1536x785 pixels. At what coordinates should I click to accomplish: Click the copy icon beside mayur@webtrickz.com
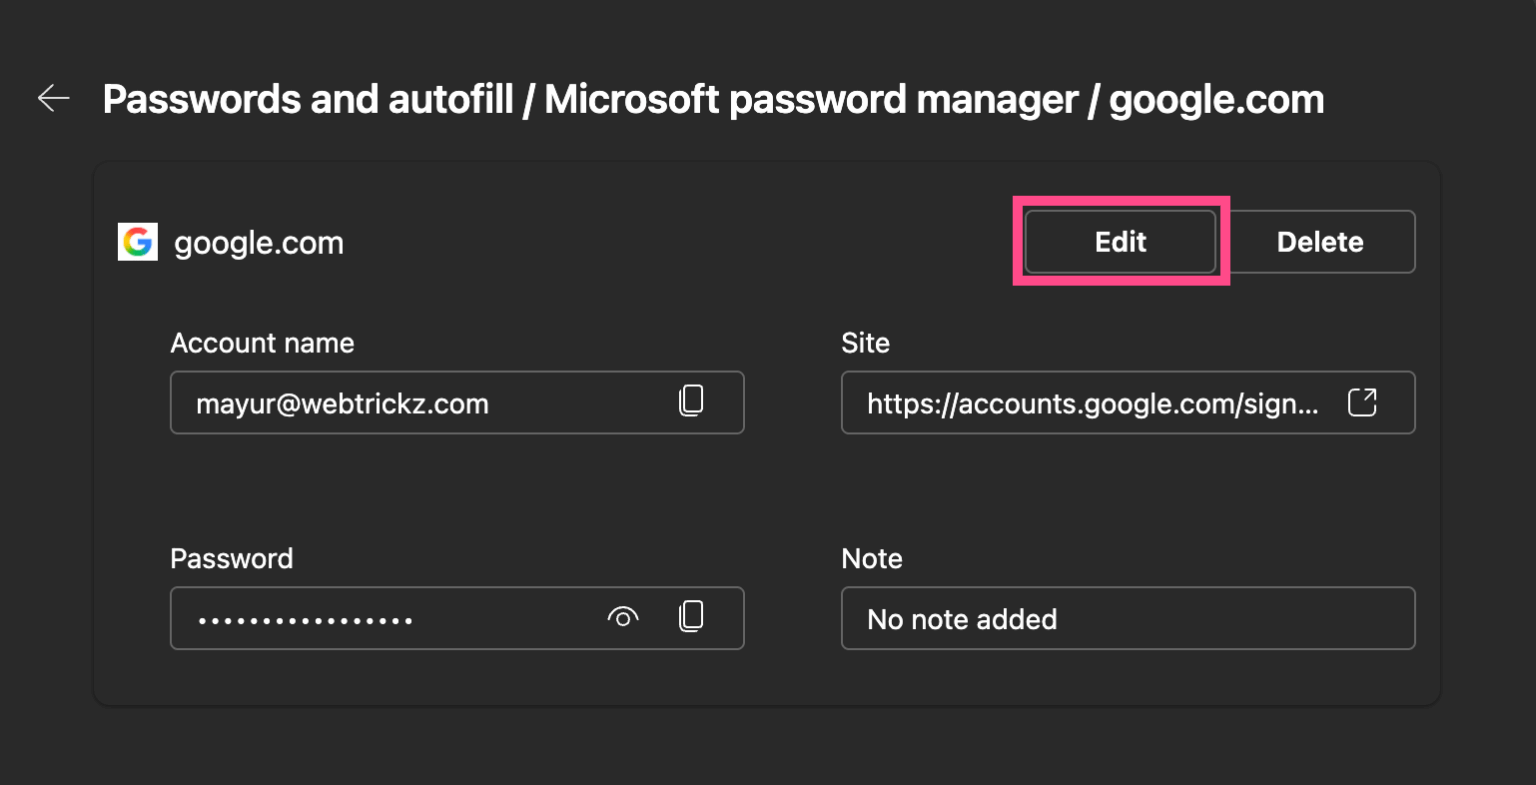coord(691,402)
